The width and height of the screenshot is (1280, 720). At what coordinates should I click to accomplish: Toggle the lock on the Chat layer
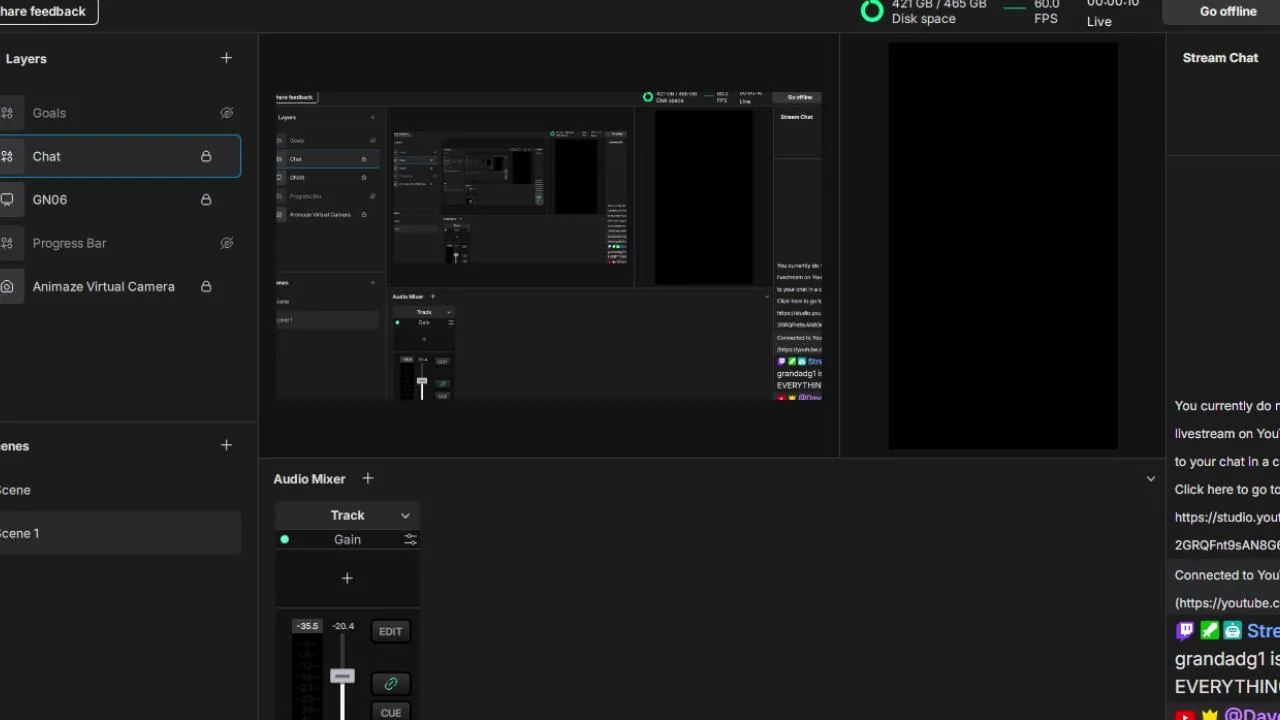click(206, 156)
